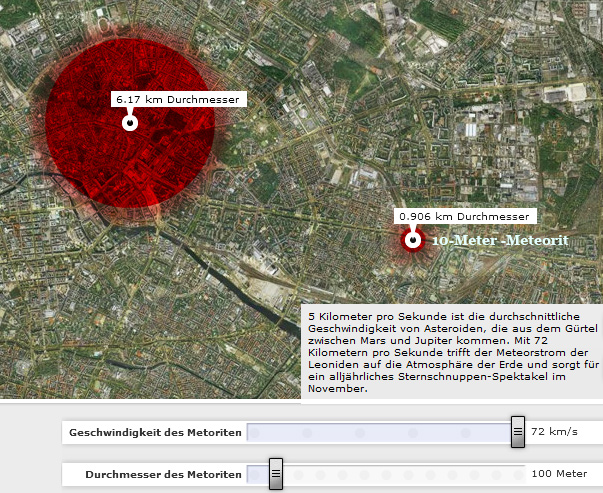Click second tick dot on velocity slider

[307, 433]
